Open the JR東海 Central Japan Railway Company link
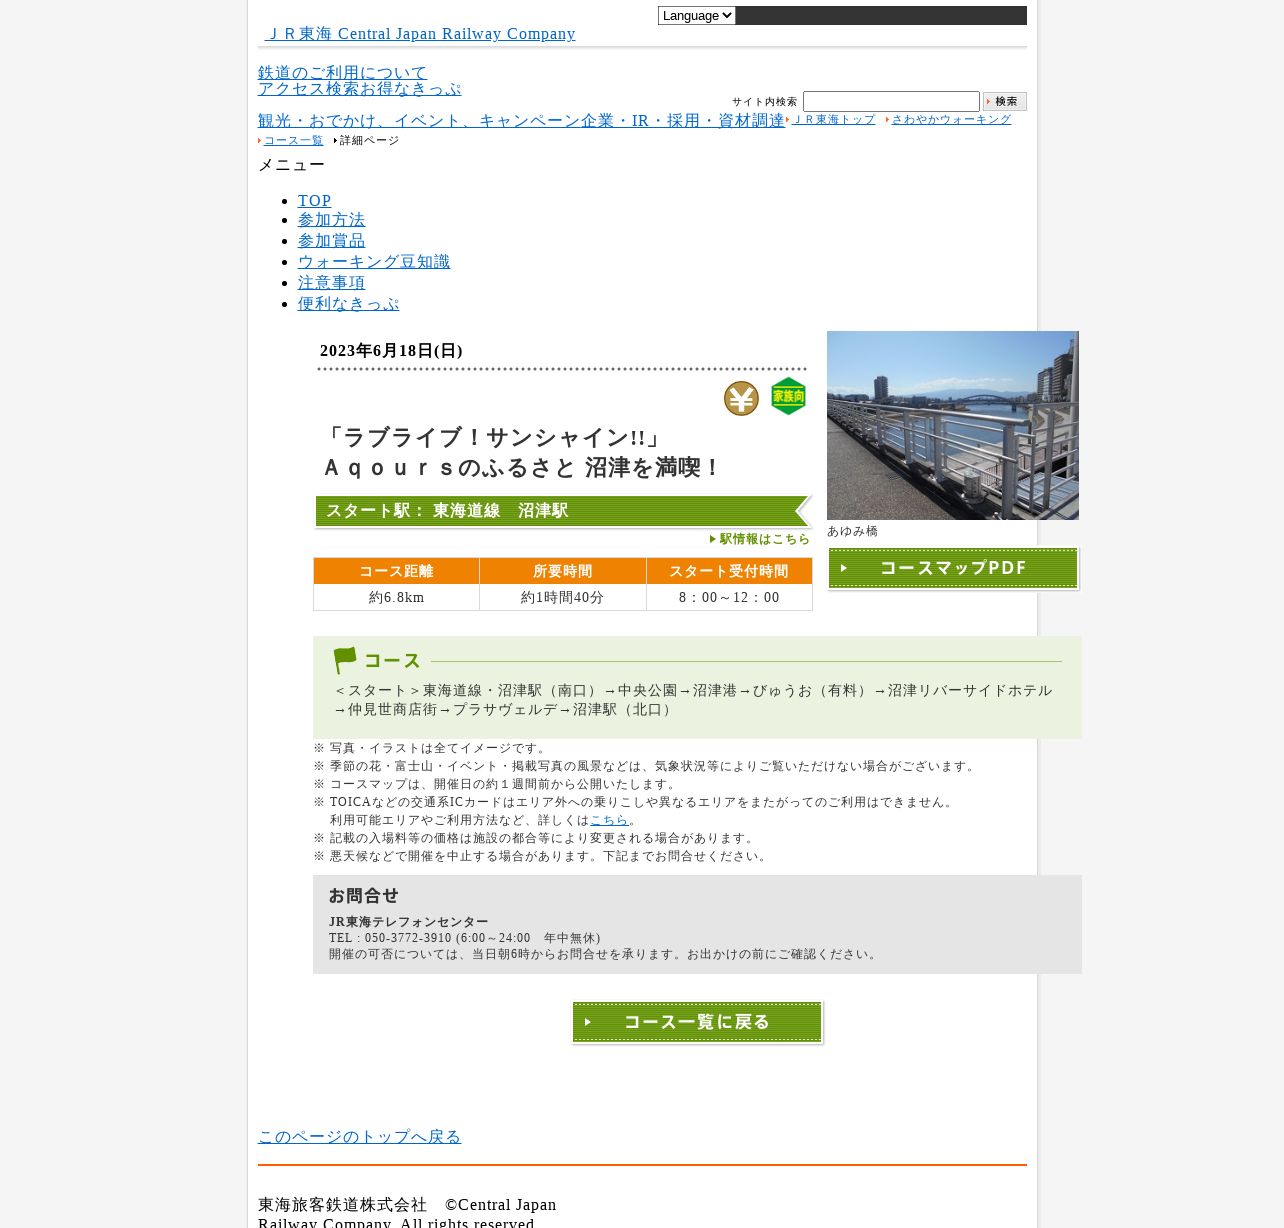 [420, 34]
